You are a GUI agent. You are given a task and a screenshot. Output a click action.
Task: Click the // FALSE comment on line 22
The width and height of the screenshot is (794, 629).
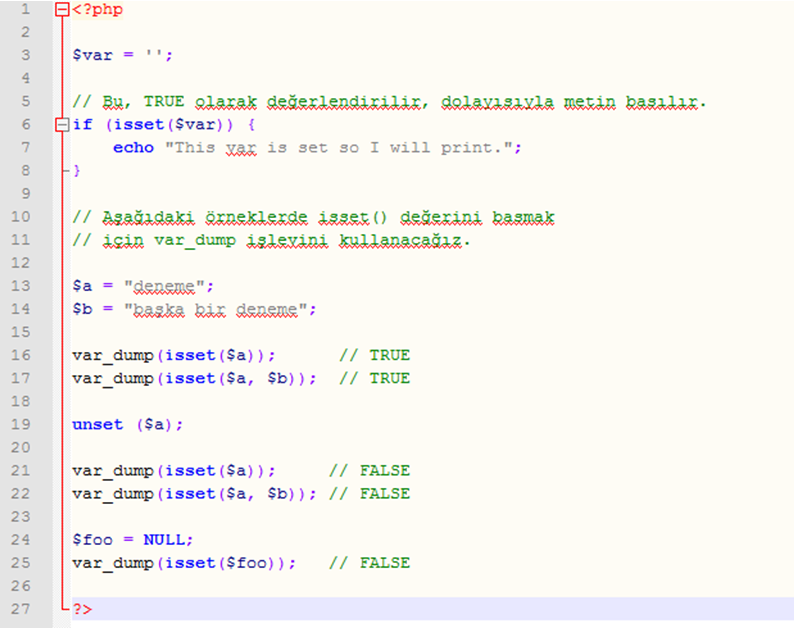click(x=370, y=494)
